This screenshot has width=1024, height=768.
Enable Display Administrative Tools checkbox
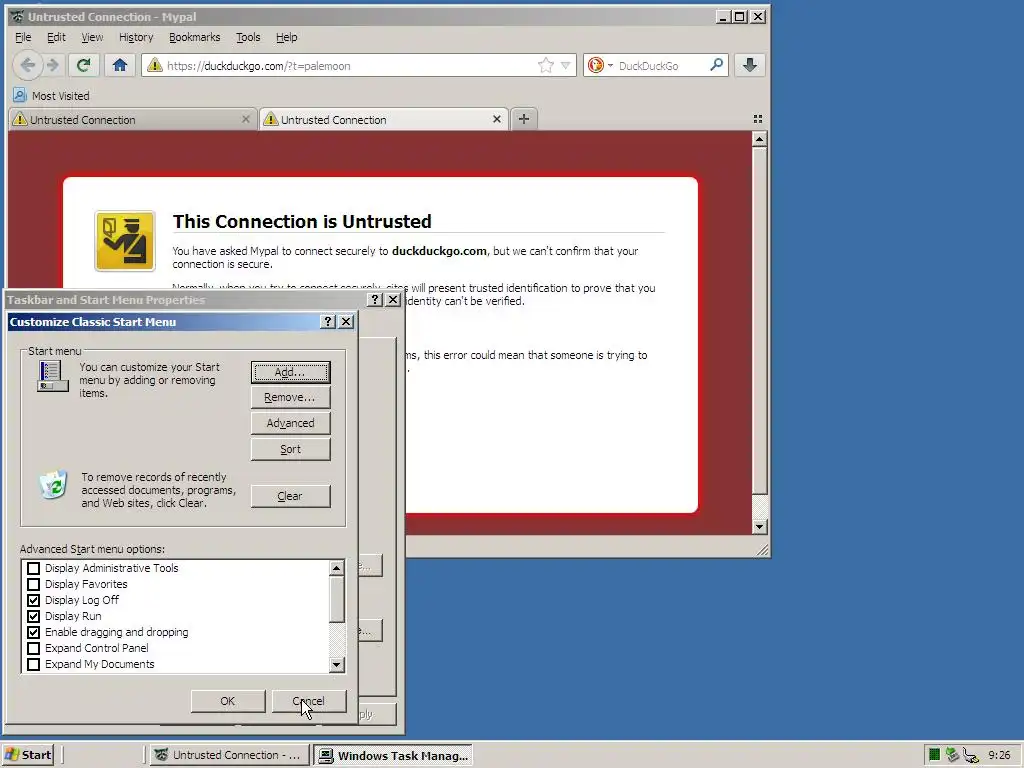(x=33, y=568)
